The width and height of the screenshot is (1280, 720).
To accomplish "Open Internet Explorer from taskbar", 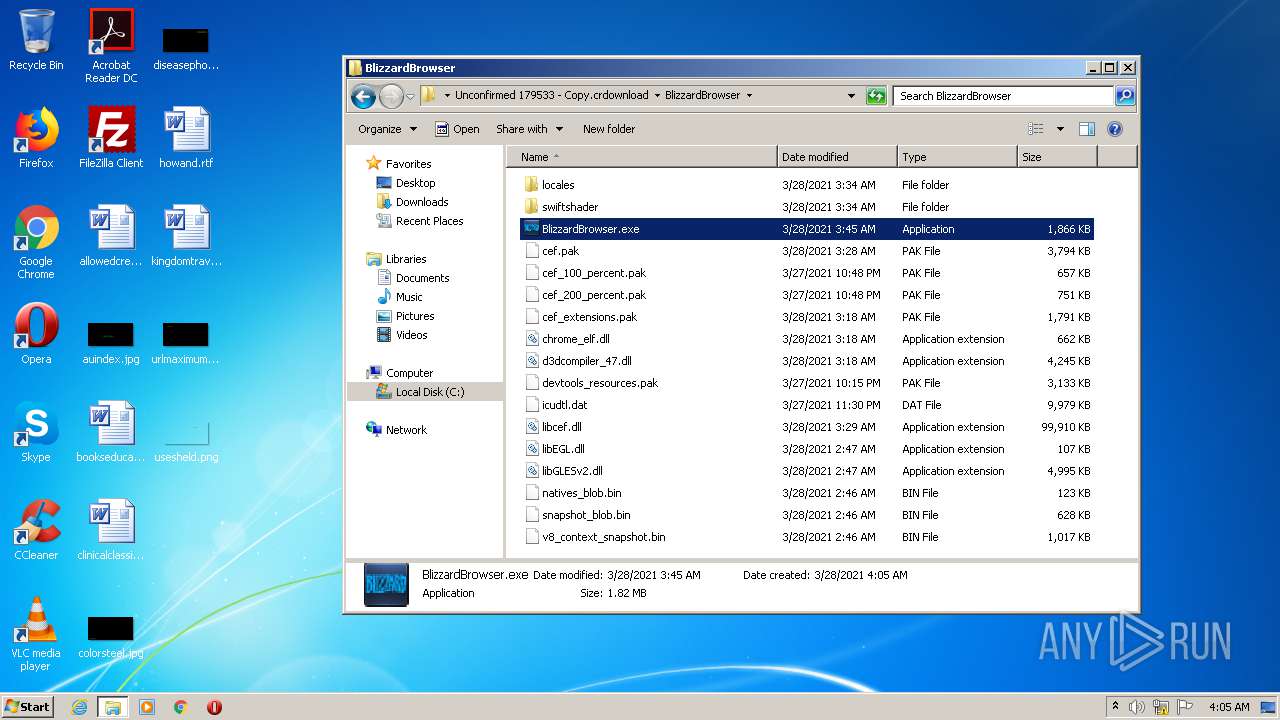I will [x=79, y=707].
